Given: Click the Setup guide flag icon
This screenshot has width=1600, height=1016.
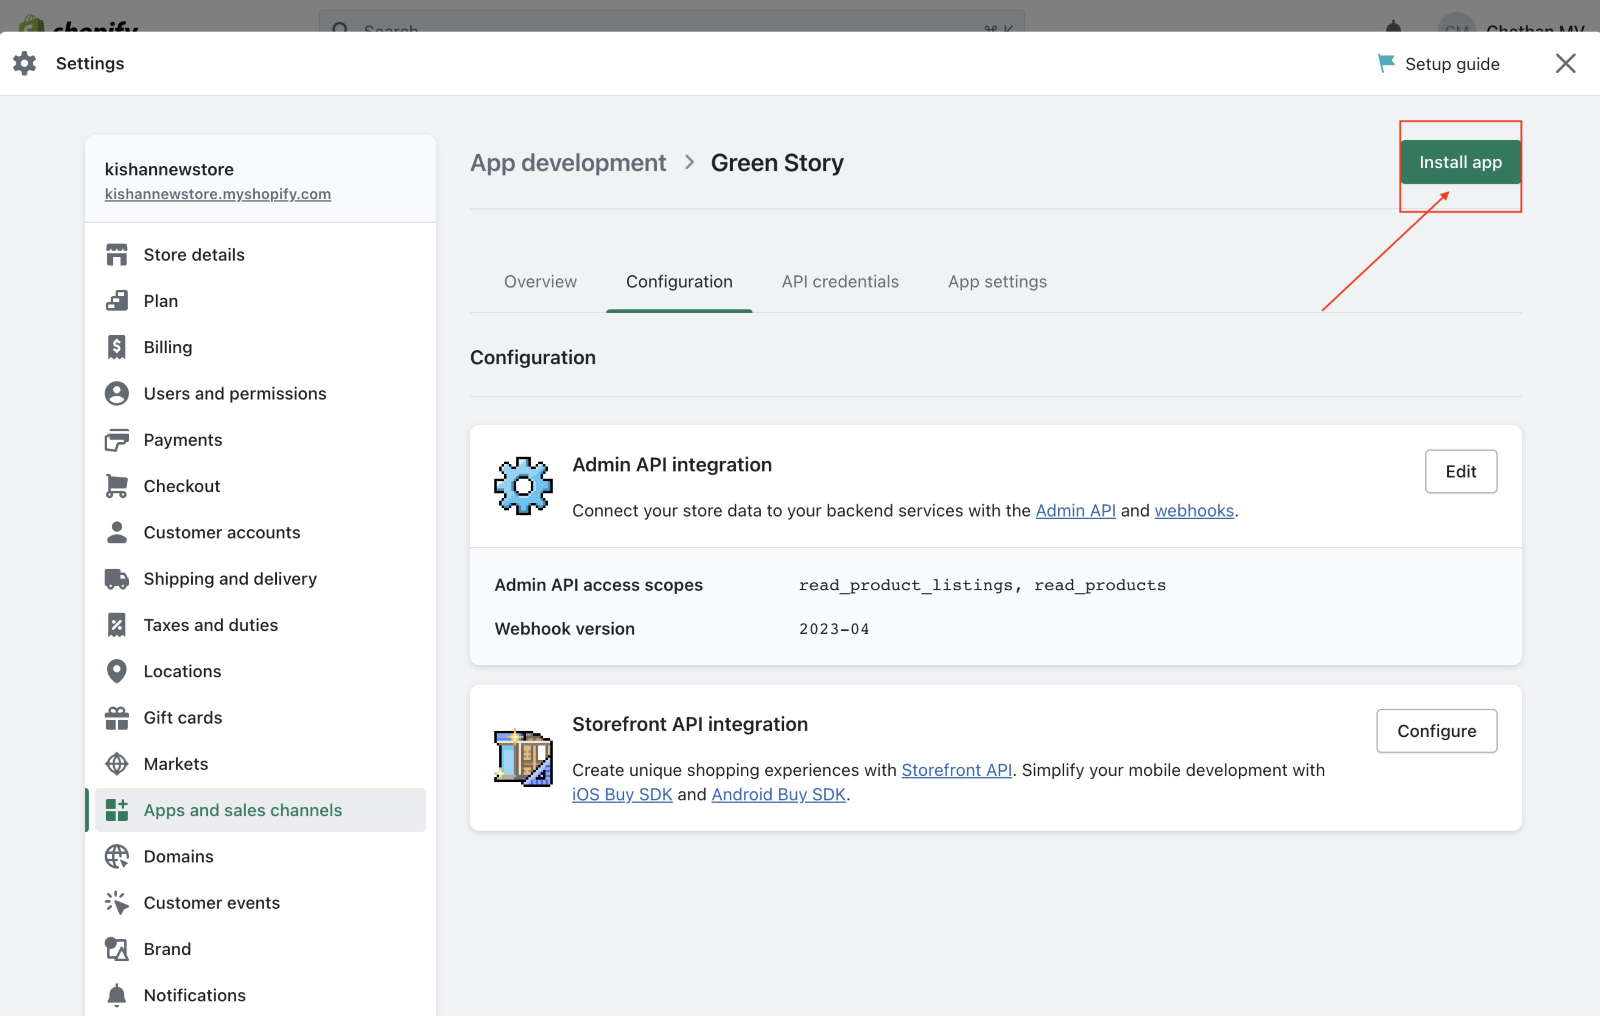Looking at the screenshot, I should pyautogui.click(x=1386, y=63).
